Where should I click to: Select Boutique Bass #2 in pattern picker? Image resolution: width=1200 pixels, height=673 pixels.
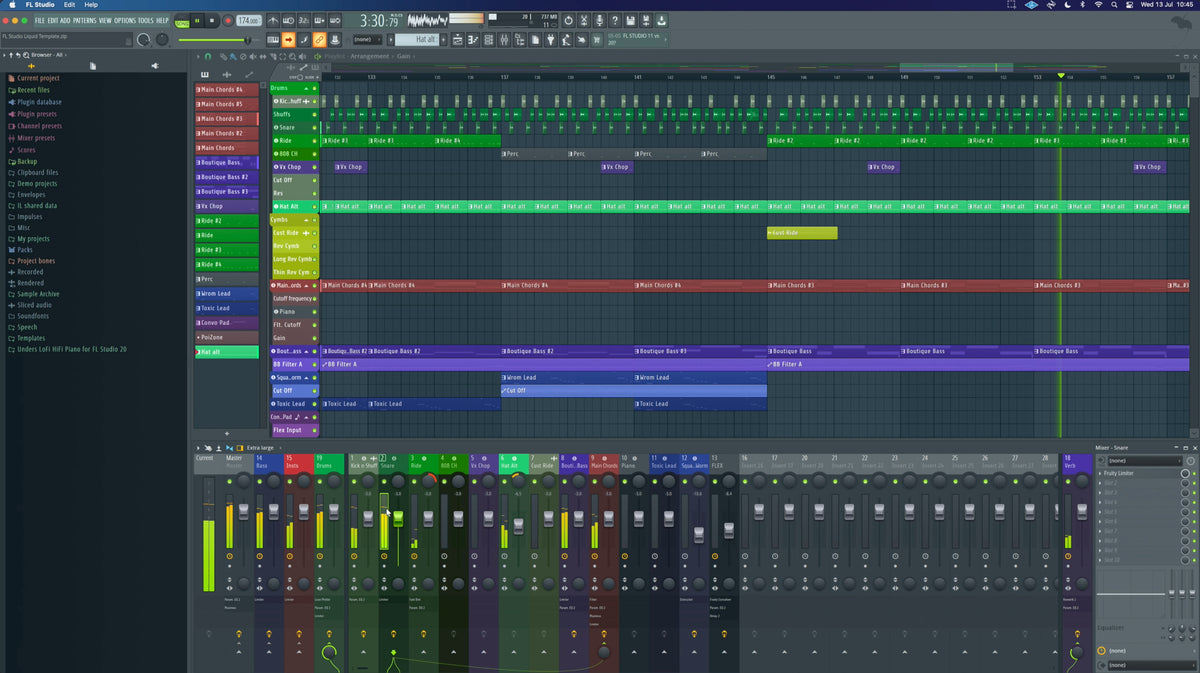[x=227, y=177]
